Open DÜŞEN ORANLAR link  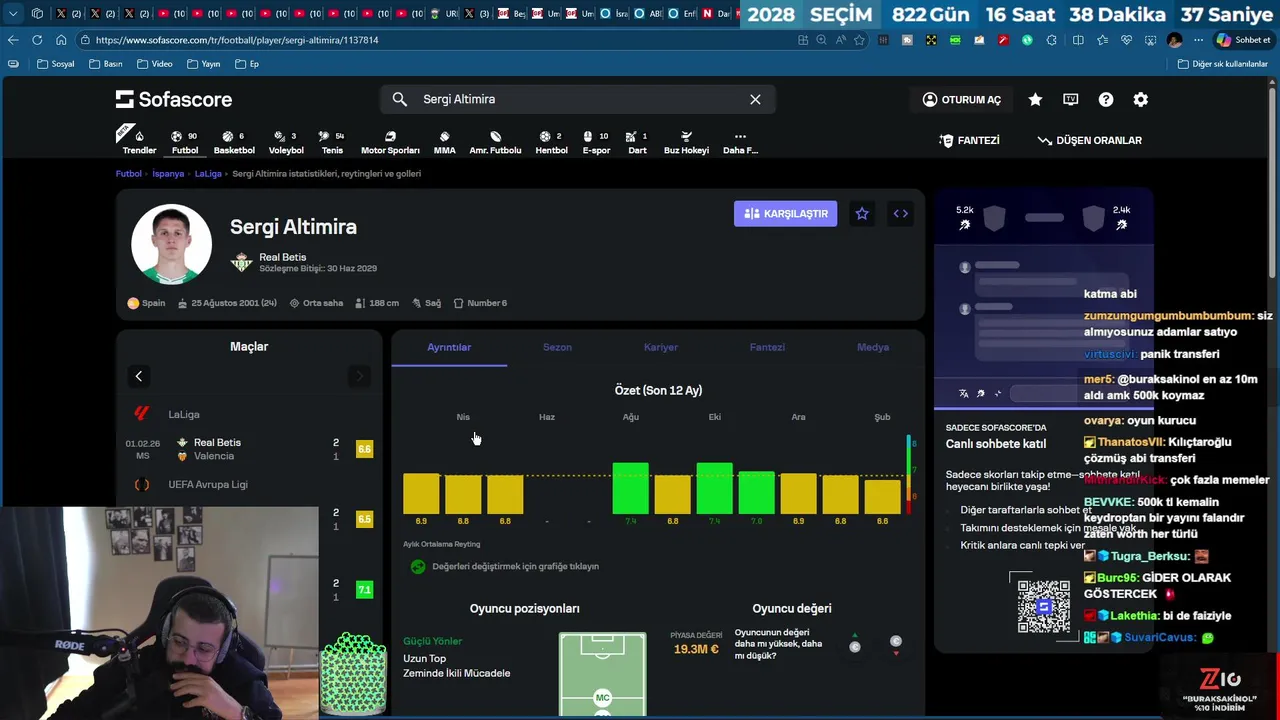[x=1089, y=140]
